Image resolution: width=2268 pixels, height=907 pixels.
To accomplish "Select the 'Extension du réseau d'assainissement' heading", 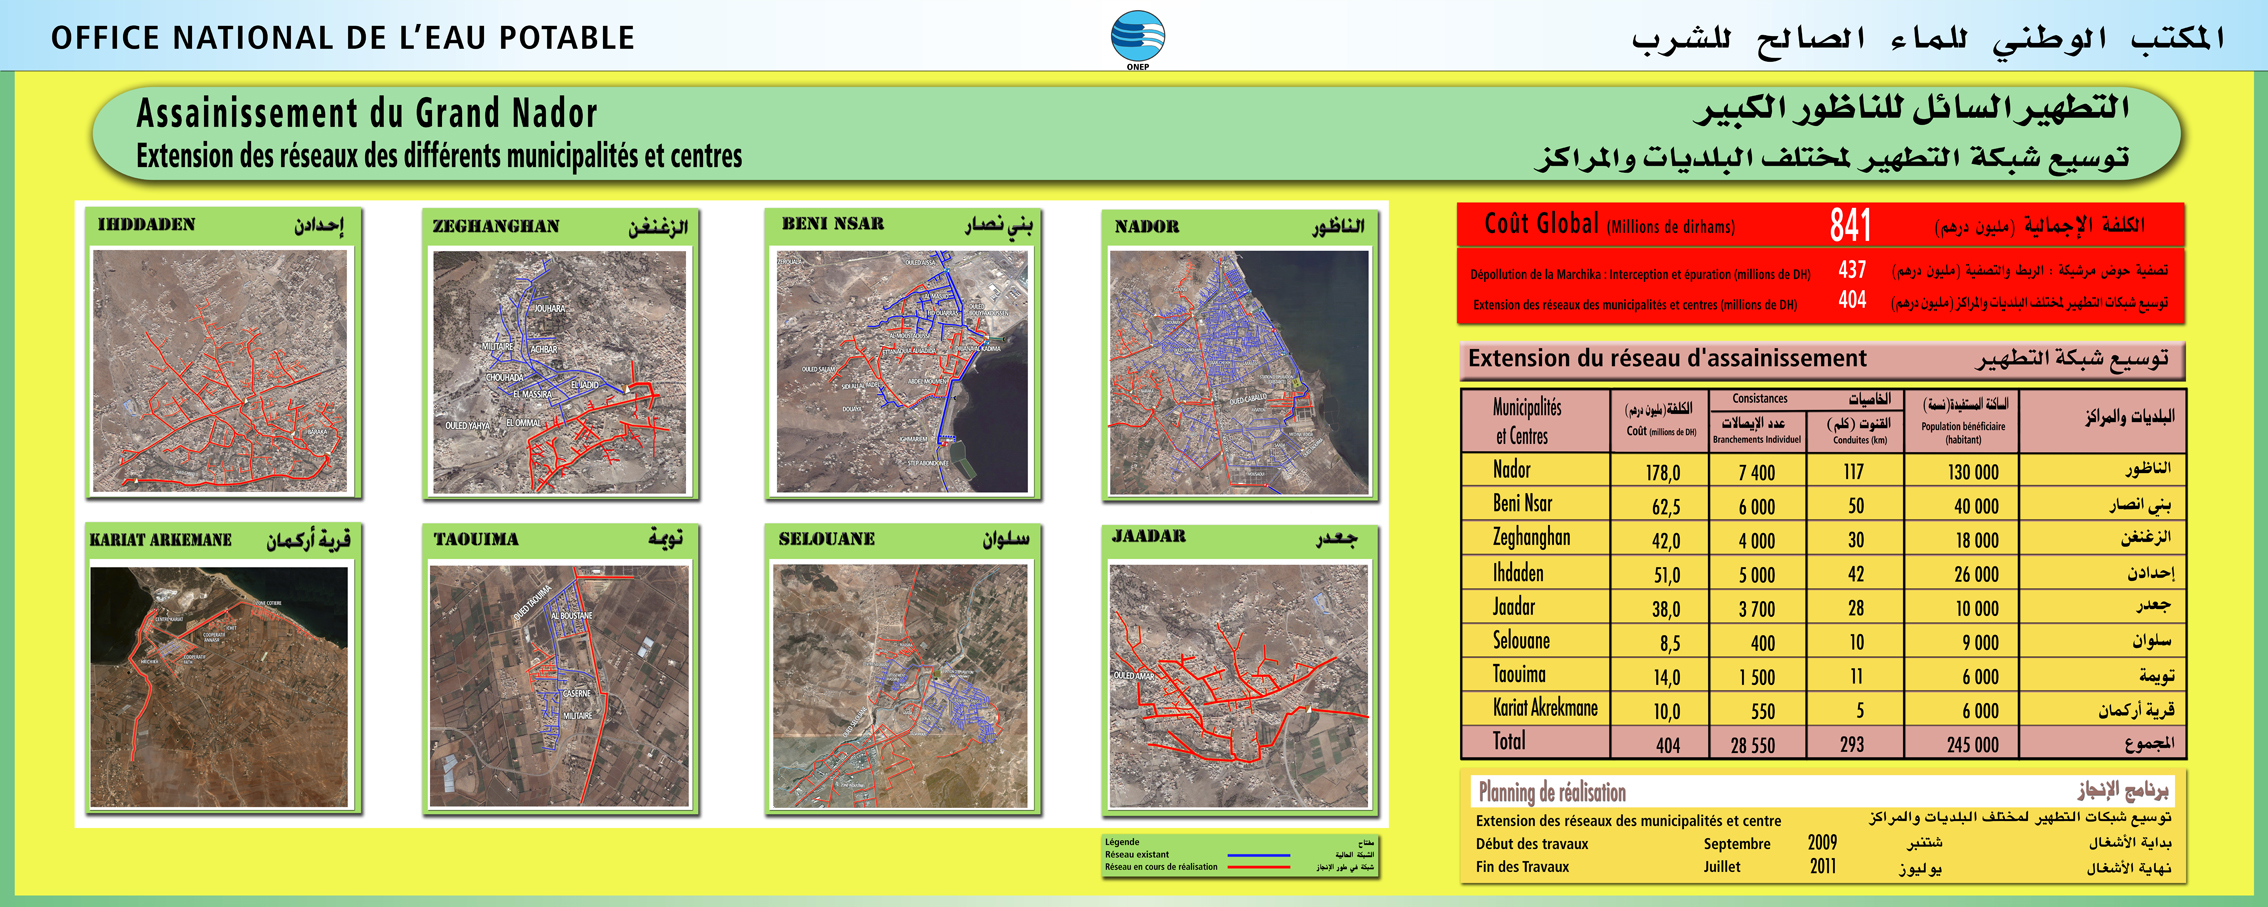I will pos(1667,359).
